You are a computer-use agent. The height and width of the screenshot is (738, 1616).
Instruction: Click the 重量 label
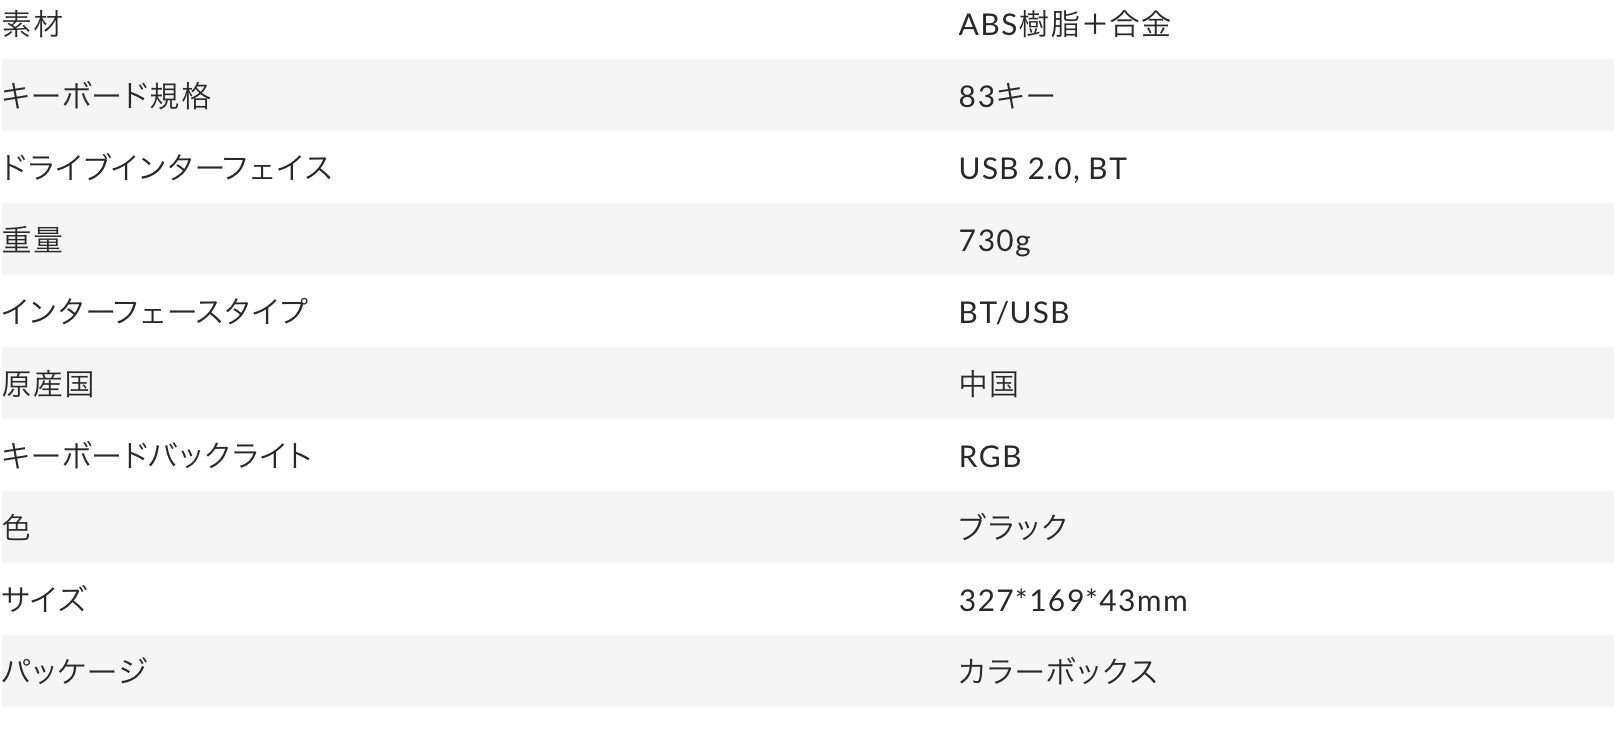coord(32,240)
